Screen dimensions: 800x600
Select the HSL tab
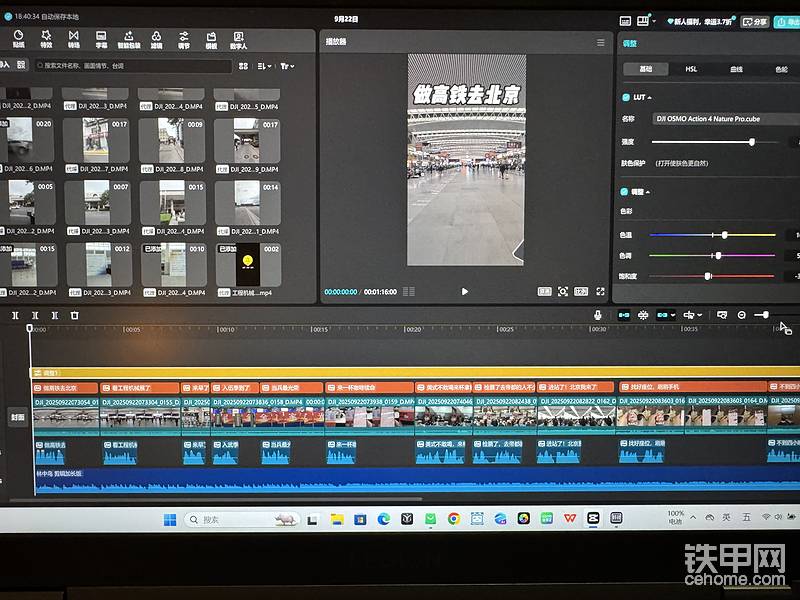[x=691, y=69]
